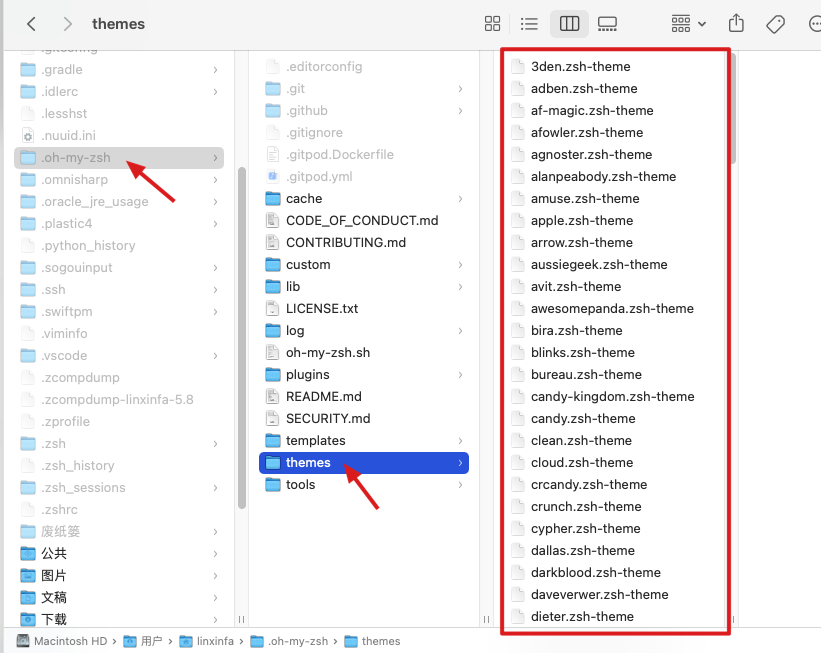Select the templates folder icon
This screenshot has width=821, height=653.
[x=273, y=440]
